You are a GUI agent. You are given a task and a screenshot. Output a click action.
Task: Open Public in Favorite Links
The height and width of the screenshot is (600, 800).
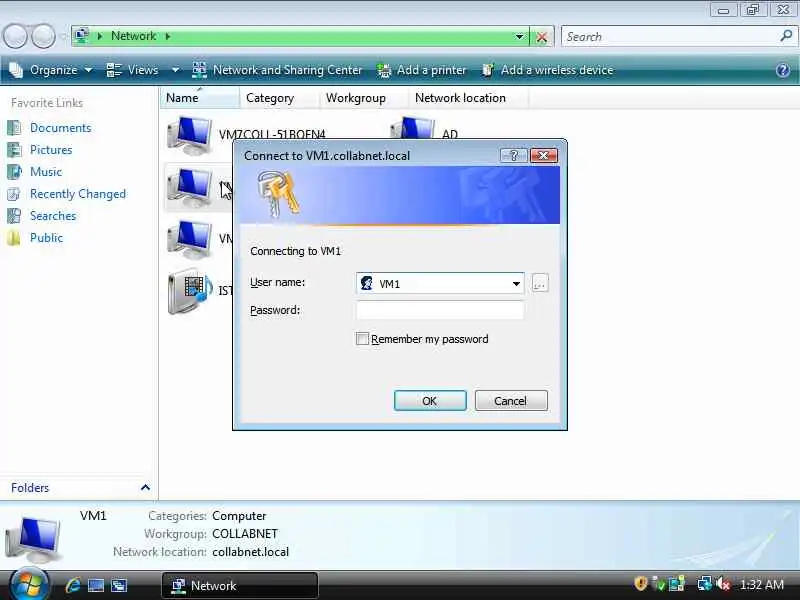(46, 238)
